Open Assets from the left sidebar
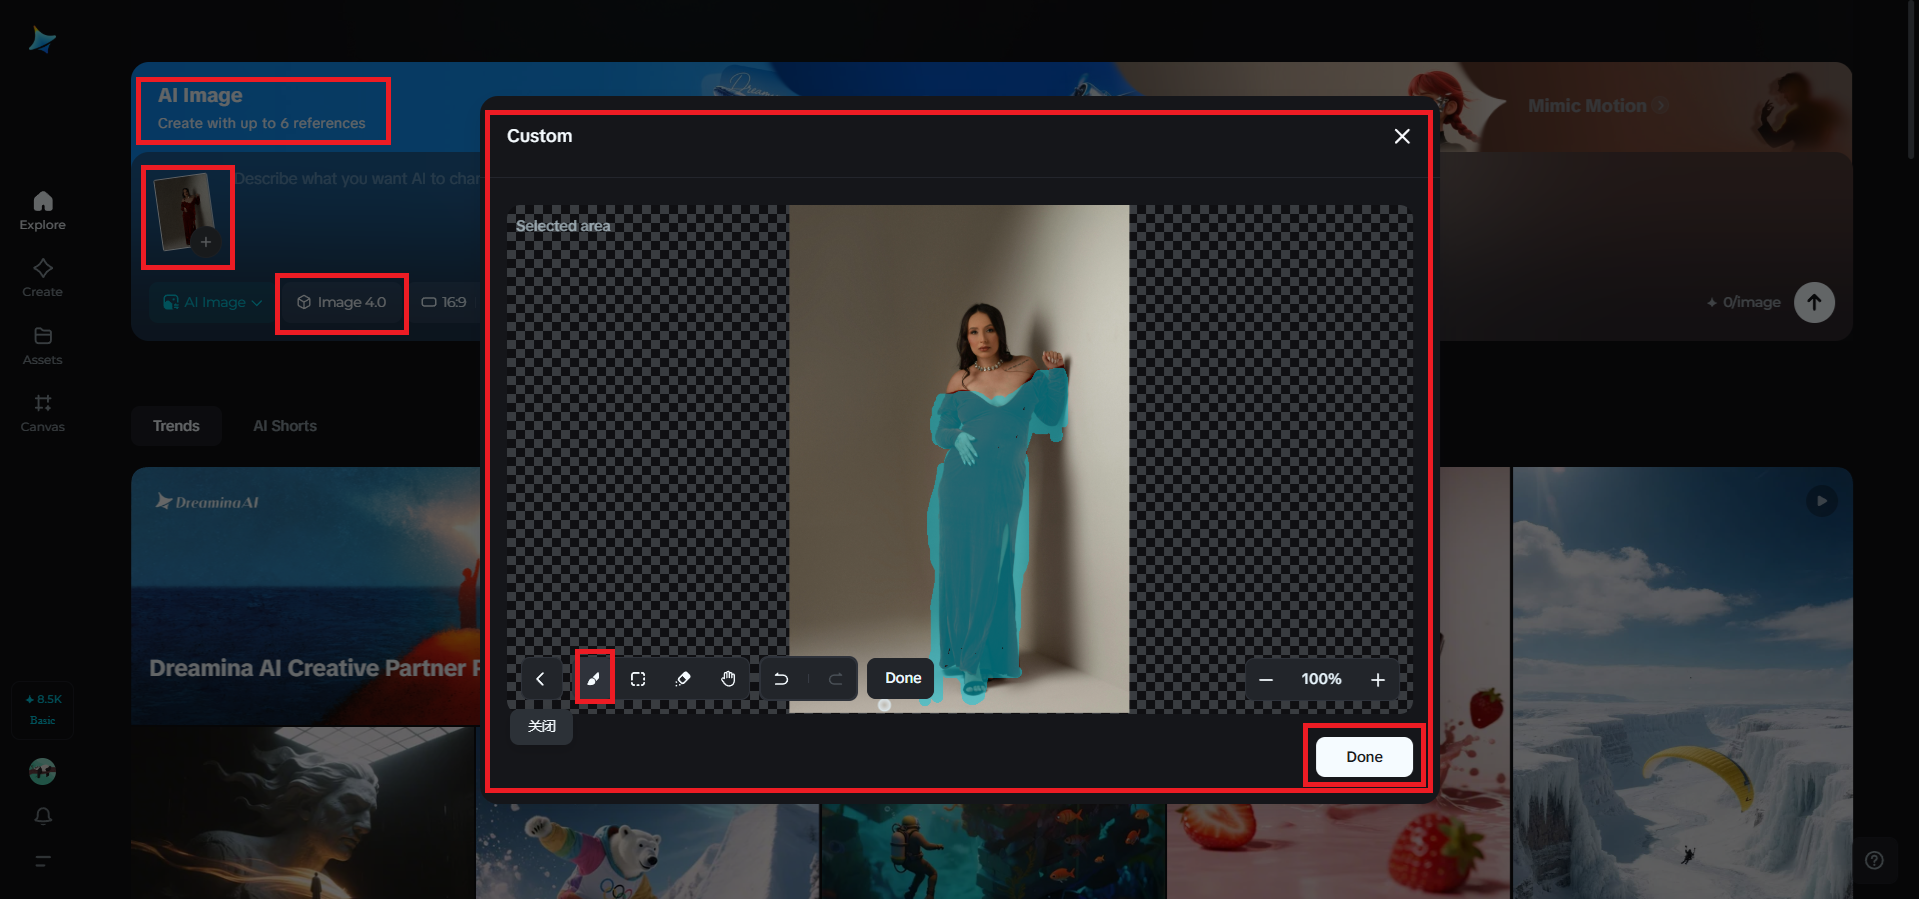Screen dimensions: 1919x901 coord(42,345)
